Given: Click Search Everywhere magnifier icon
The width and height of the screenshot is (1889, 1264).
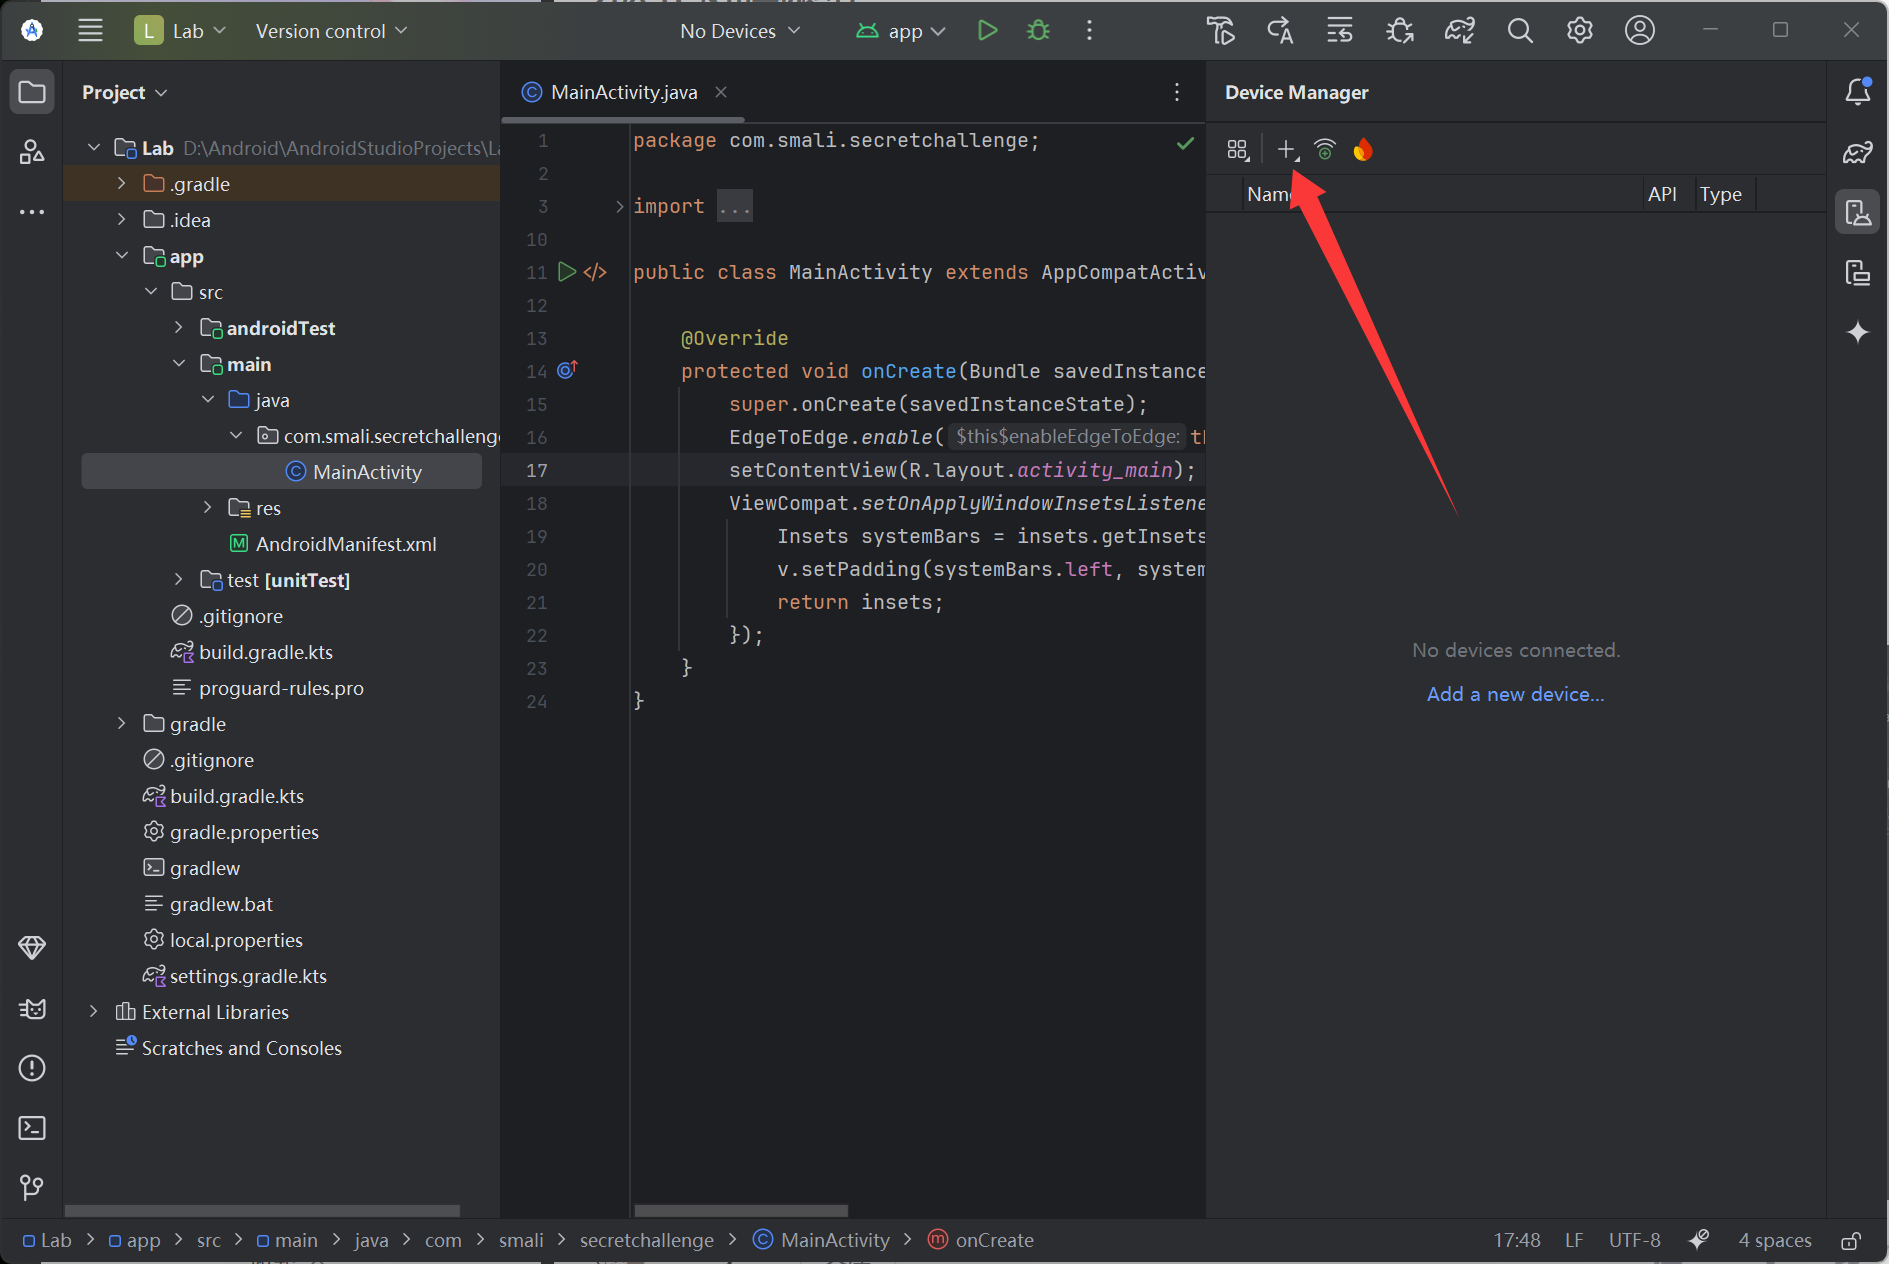Looking at the screenshot, I should point(1519,31).
